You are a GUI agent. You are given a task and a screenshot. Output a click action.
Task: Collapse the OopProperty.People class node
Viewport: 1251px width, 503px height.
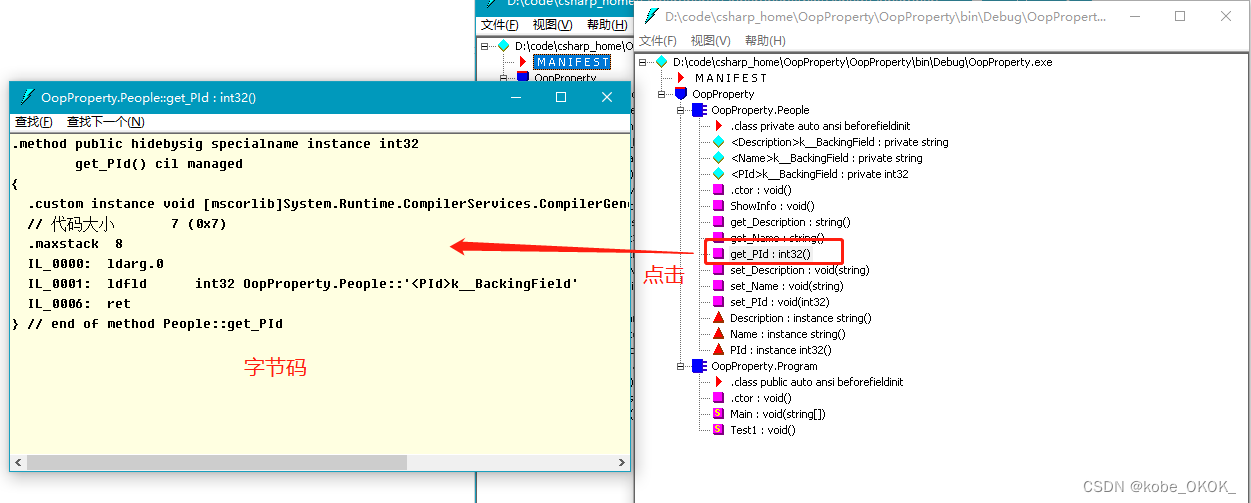(682, 110)
